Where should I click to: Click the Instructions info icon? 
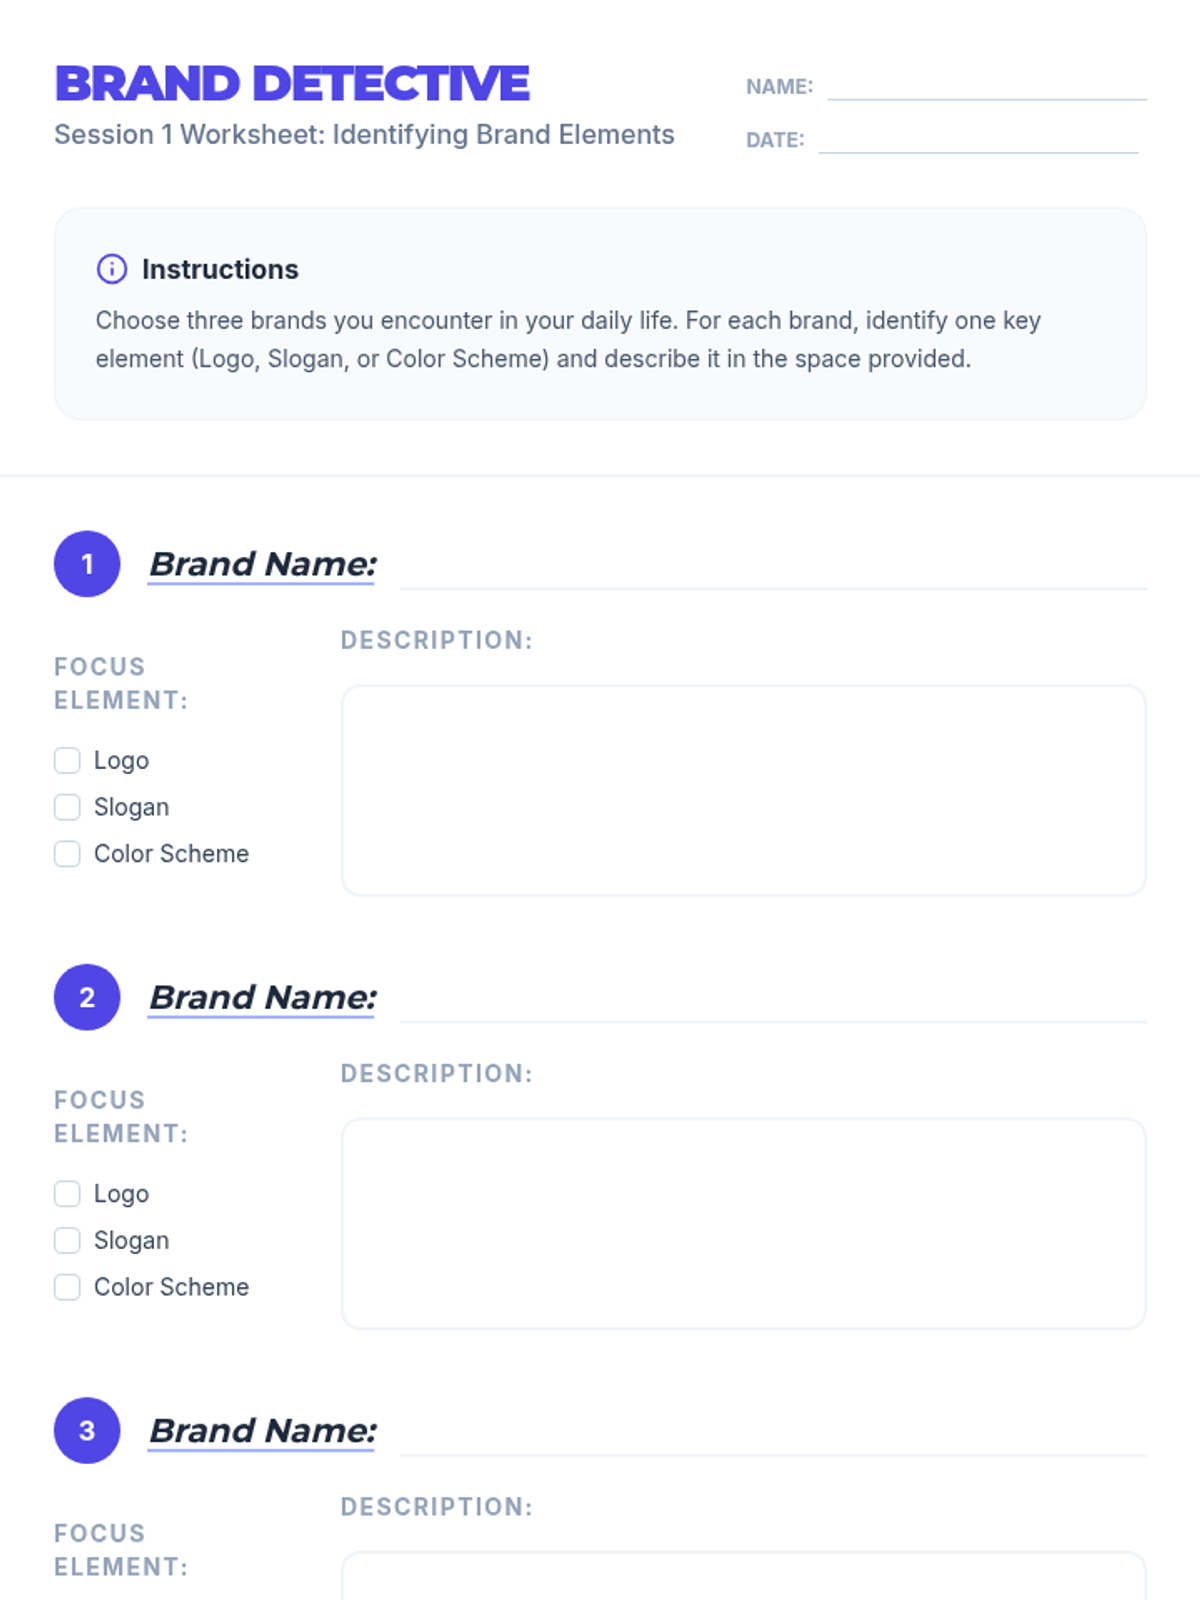click(x=111, y=269)
